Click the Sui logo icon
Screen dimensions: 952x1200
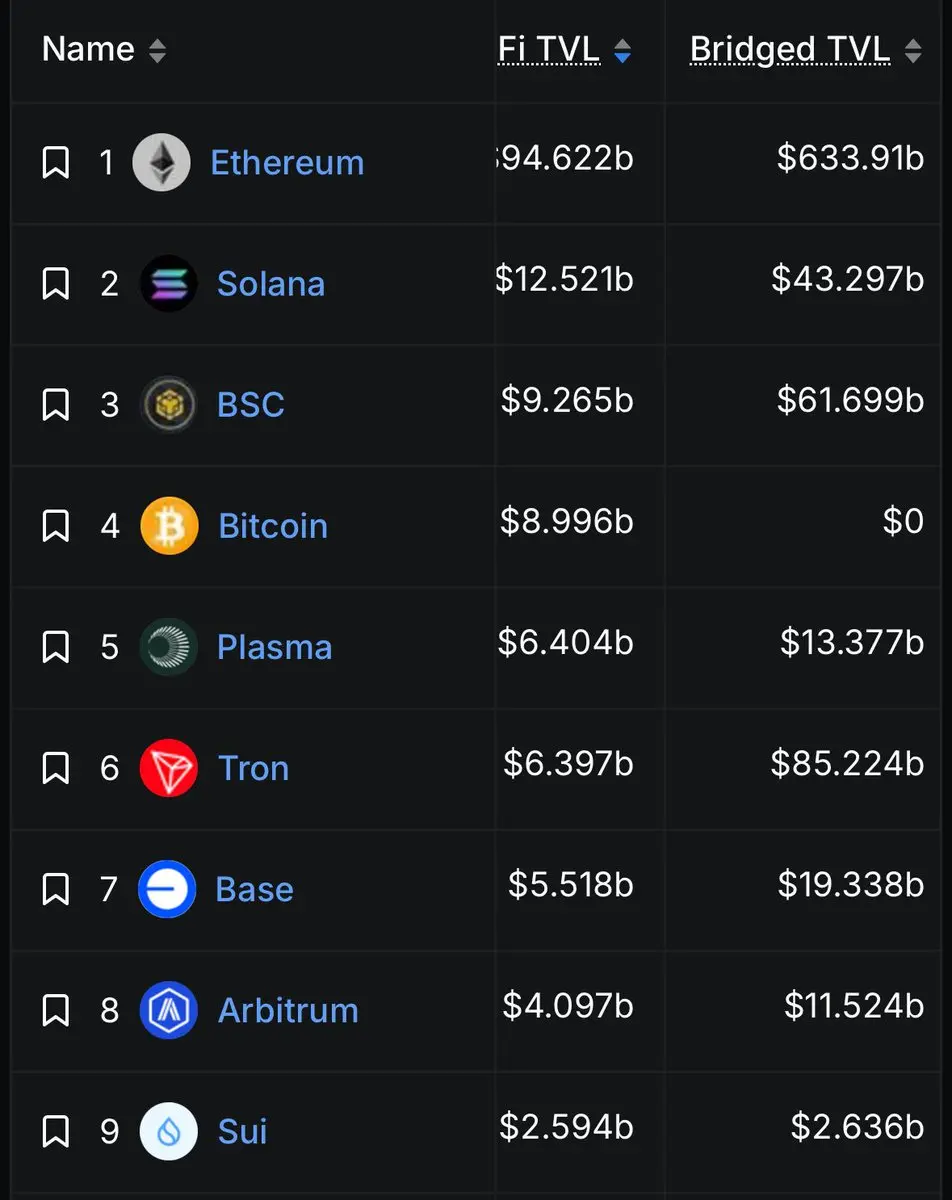(x=168, y=1131)
